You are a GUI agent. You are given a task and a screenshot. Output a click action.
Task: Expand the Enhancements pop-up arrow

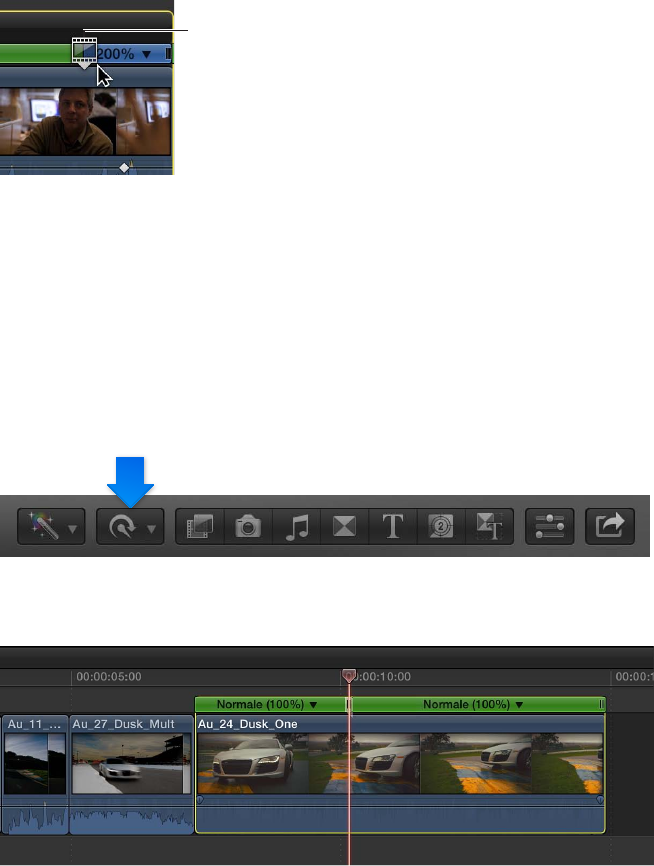click(x=72, y=529)
